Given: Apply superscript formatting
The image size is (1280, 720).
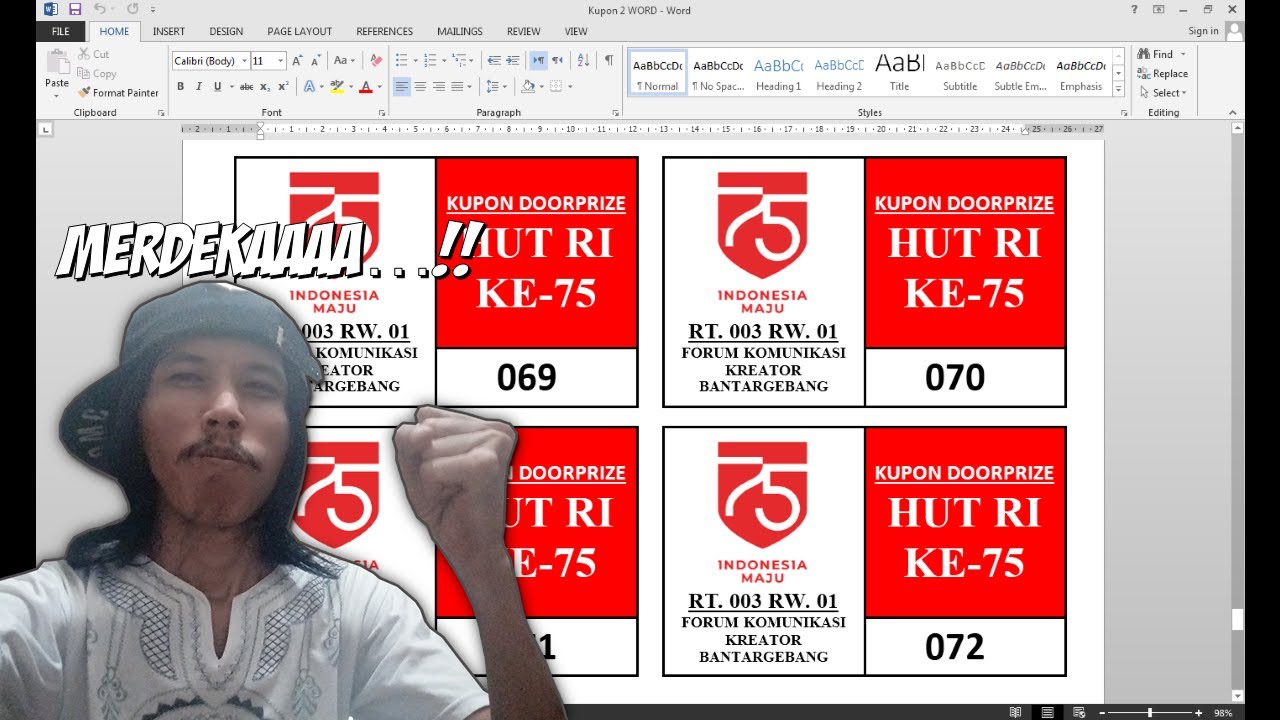Looking at the screenshot, I should click(x=283, y=87).
